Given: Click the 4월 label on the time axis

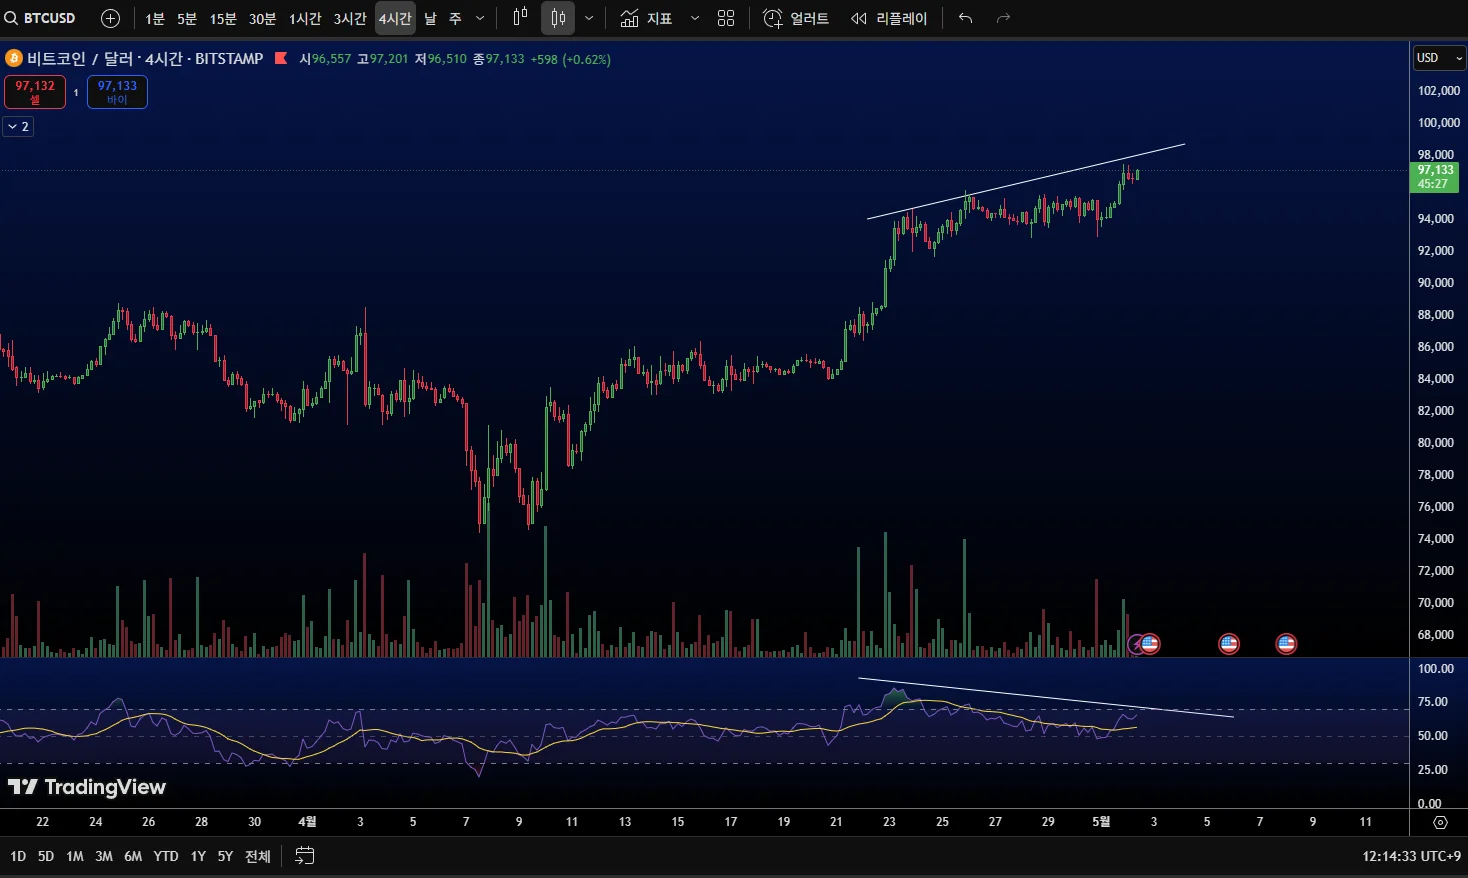Looking at the screenshot, I should click(307, 822).
